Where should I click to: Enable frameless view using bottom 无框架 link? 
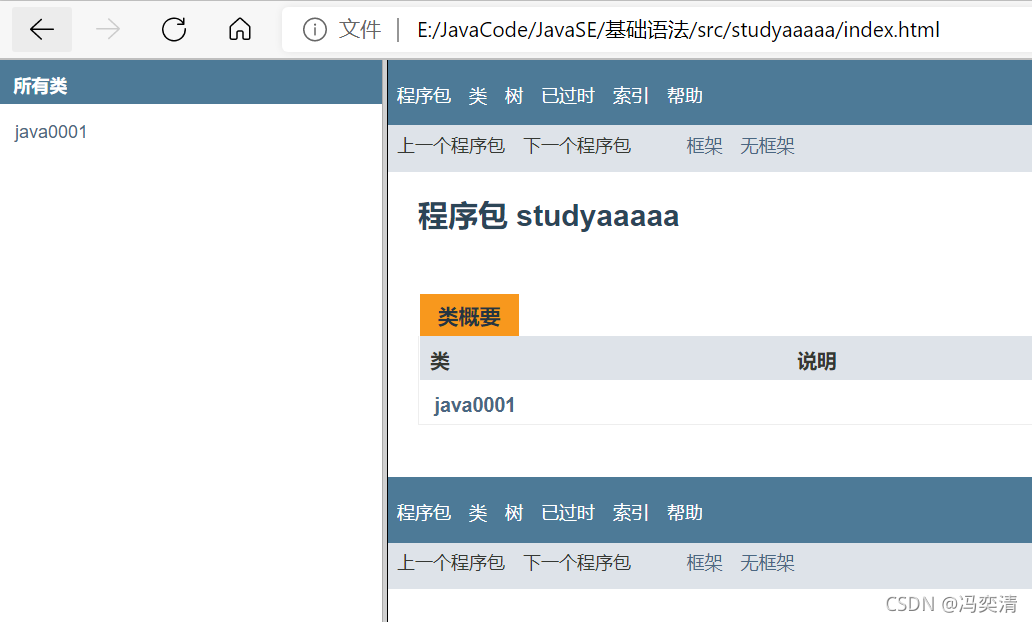pyautogui.click(x=767, y=562)
